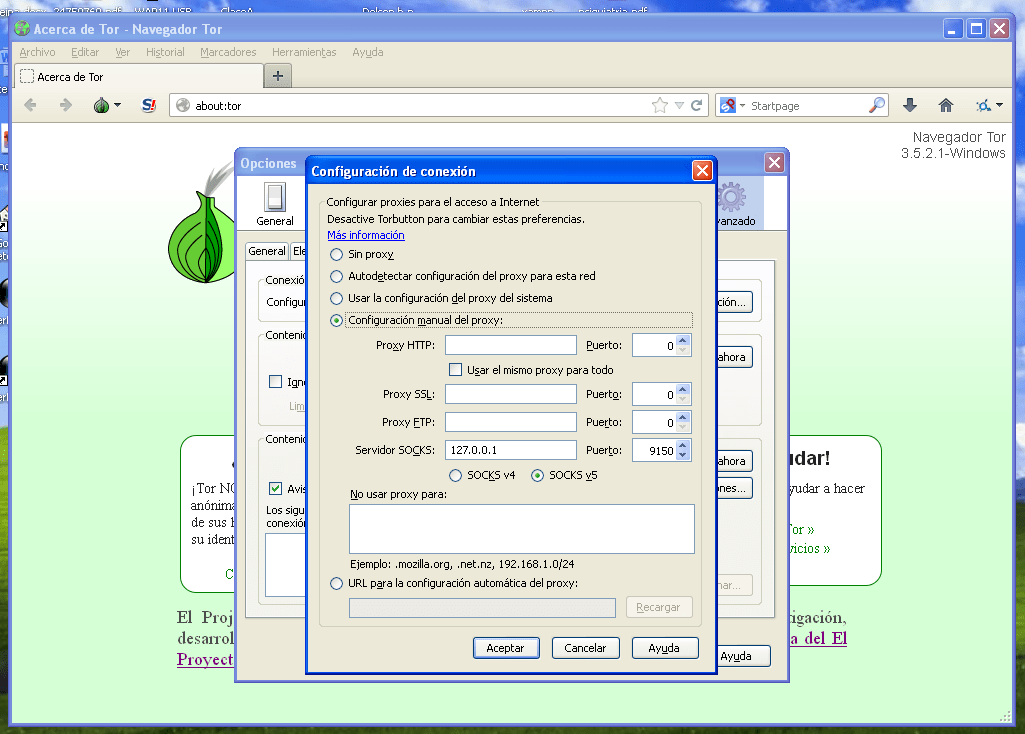Decrease Proxy FTP port value
This screenshot has height=734, width=1025.
point(683,427)
